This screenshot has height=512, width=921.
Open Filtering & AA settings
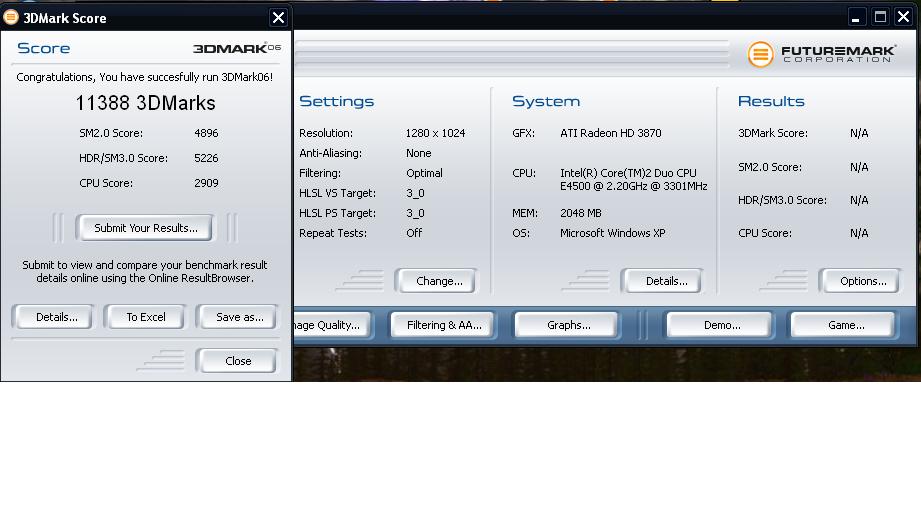pos(444,325)
